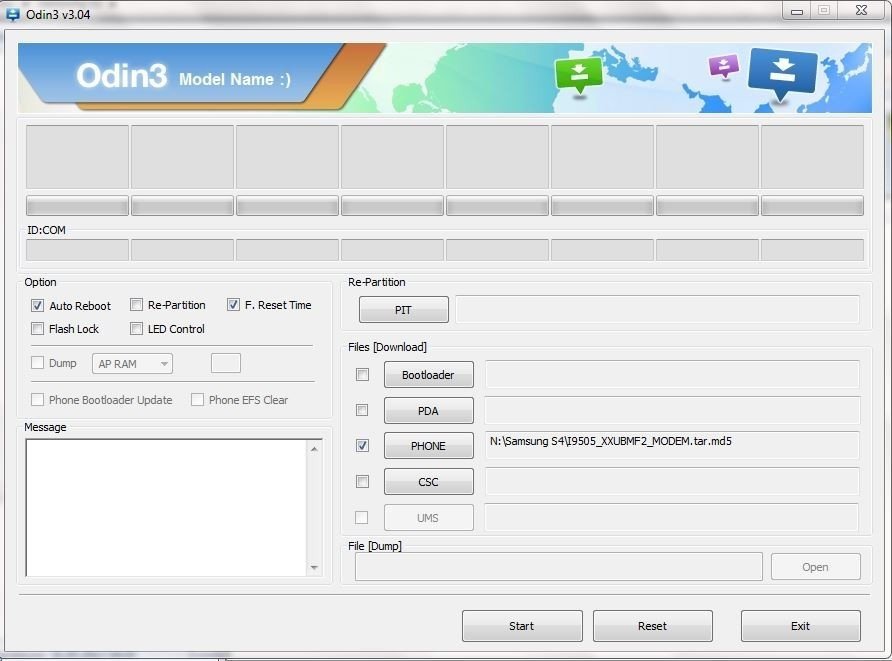Exit Odin3
892x661 pixels.
[x=800, y=626]
